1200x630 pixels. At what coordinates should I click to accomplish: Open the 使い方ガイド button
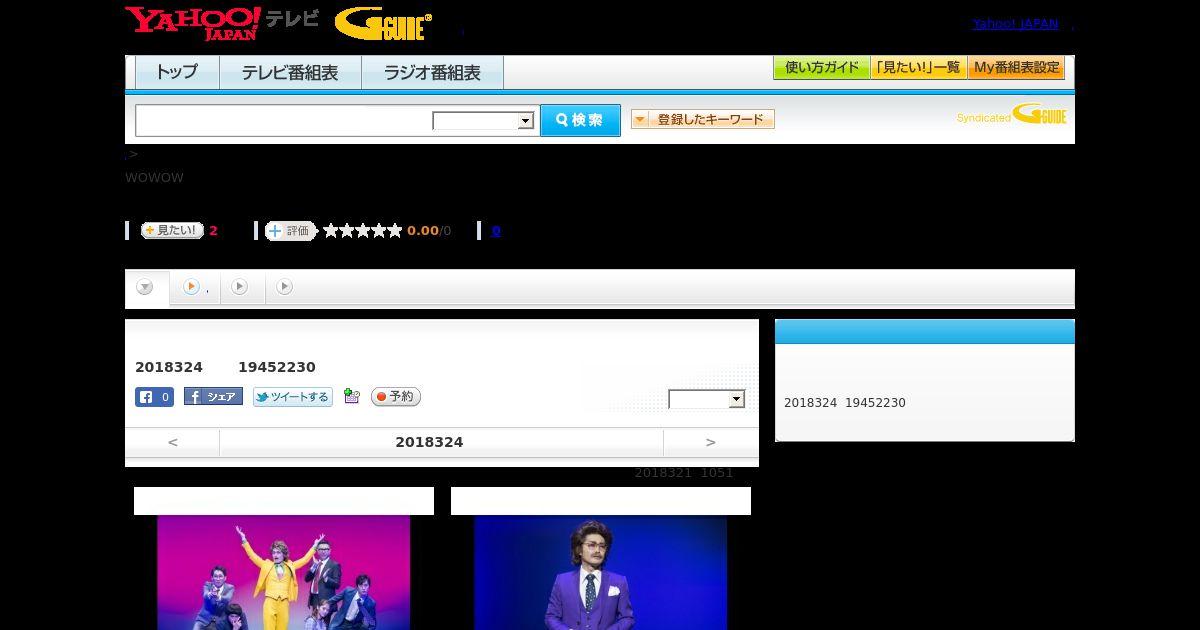tap(822, 68)
